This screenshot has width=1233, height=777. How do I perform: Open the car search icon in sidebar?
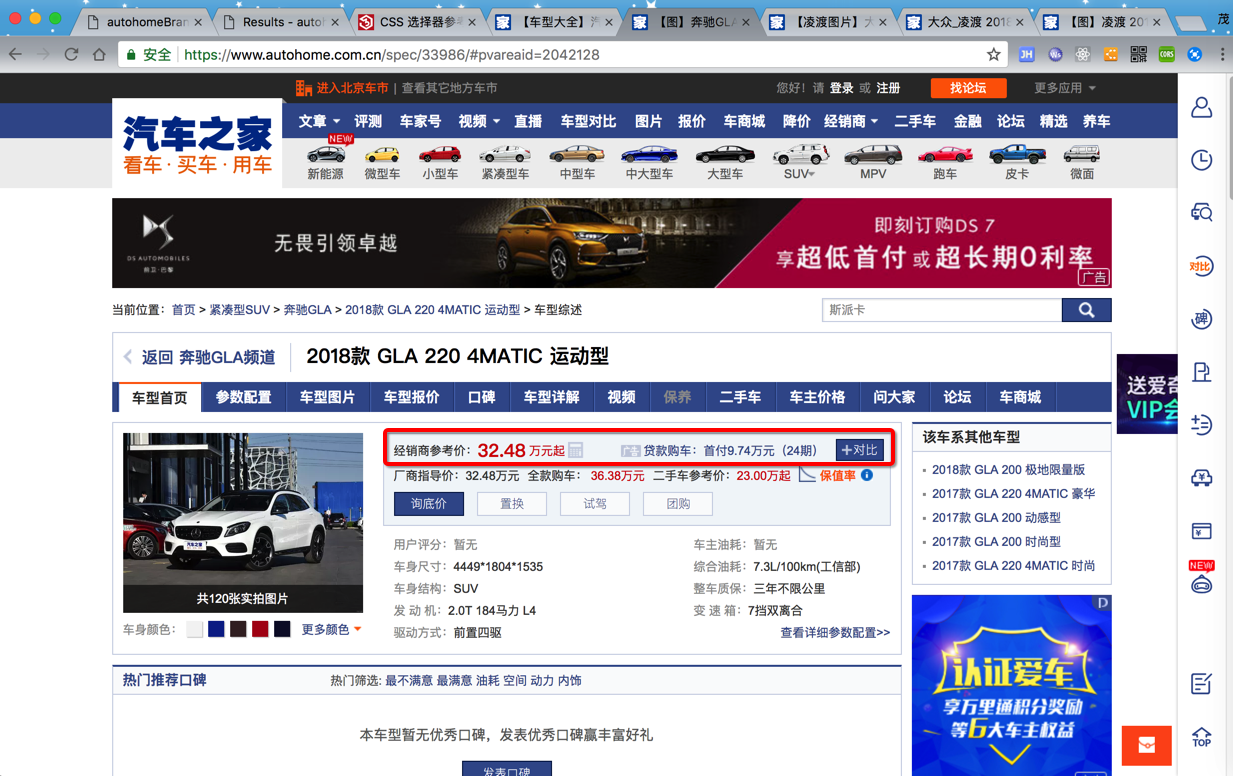coord(1201,213)
